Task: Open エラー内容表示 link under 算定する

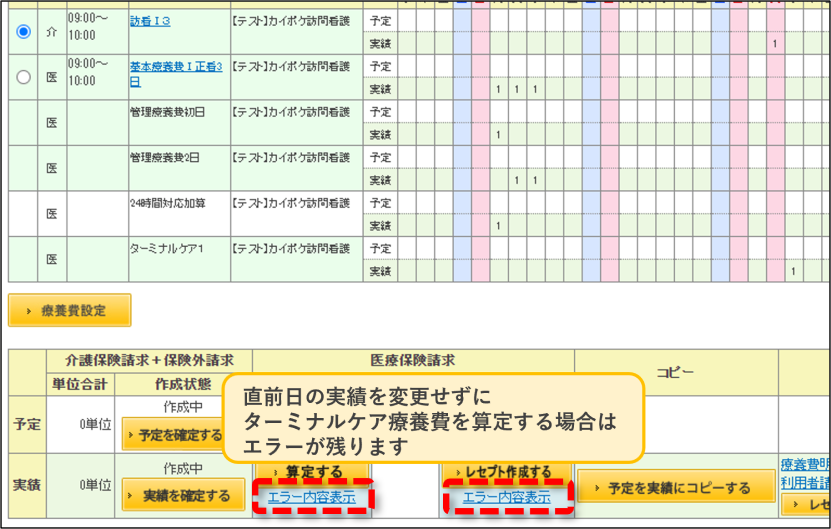Action: (x=312, y=497)
